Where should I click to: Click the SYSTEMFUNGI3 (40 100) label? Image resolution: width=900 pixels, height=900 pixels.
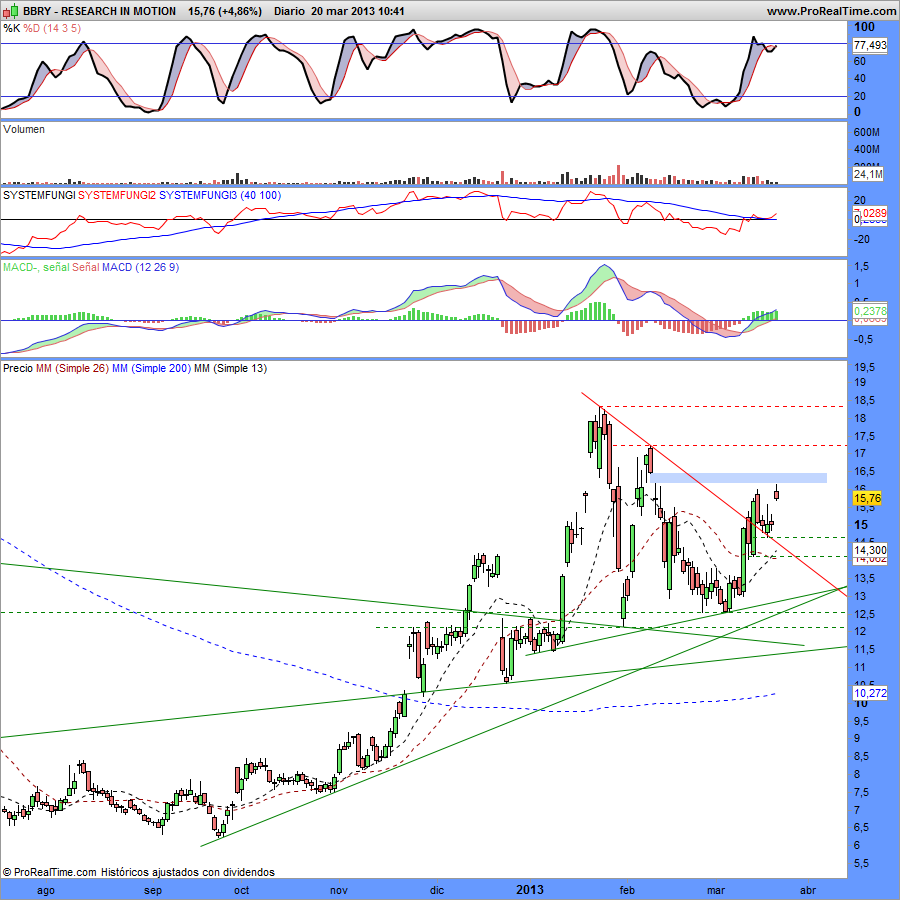pyautogui.click(x=220, y=195)
